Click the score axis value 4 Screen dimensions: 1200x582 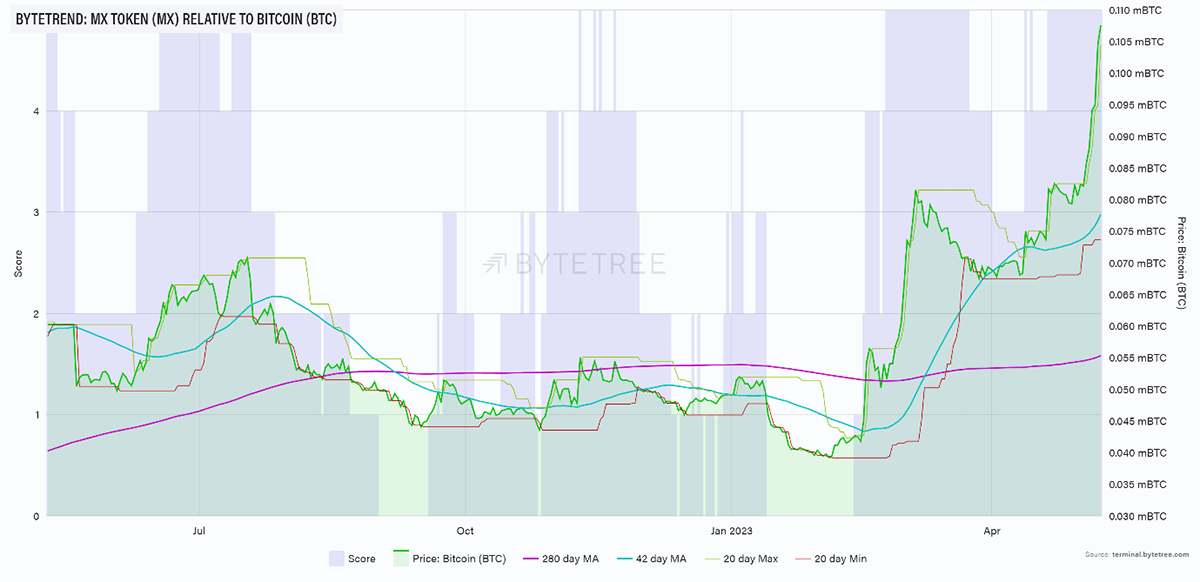(36, 111)
